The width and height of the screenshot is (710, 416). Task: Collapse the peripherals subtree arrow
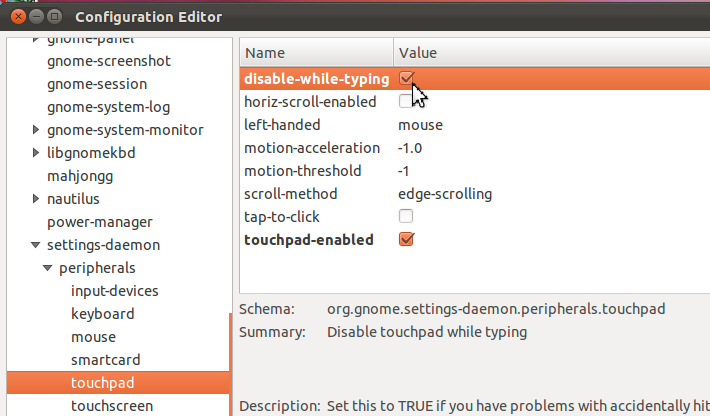(x=48, y=268)
